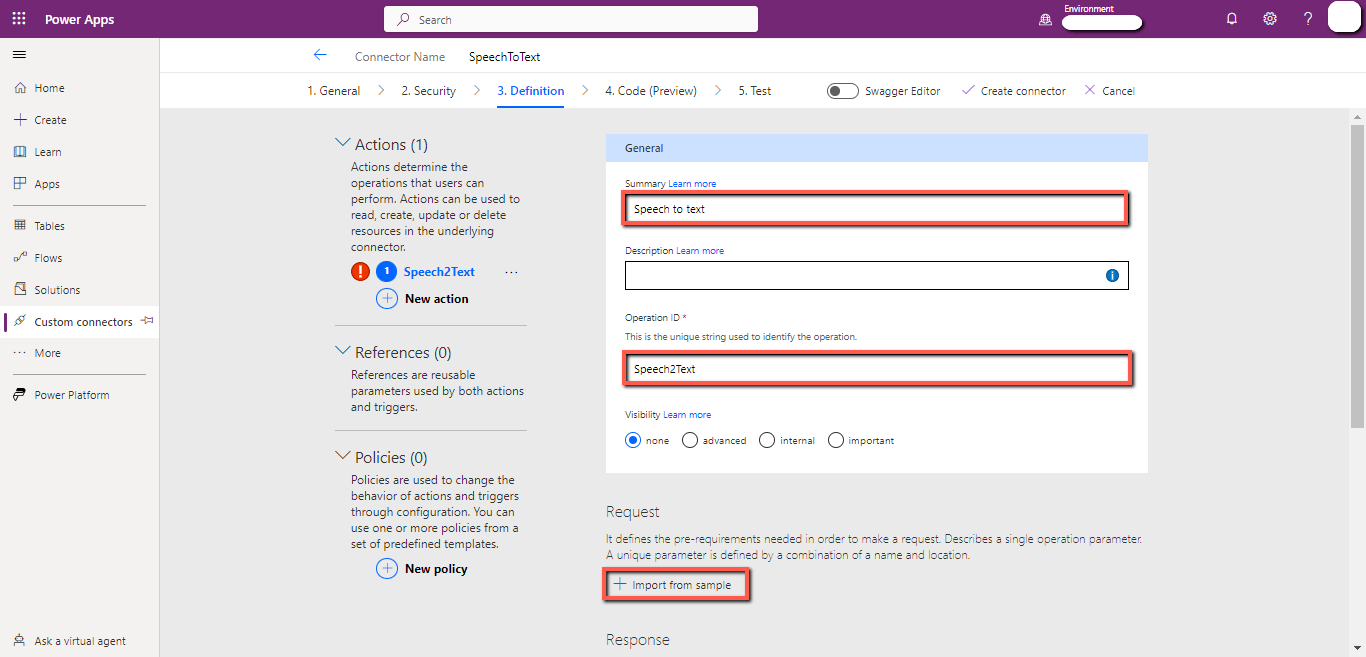Select the 'internal' visibility radio button
The image size is (1366, 657).
click(767, 440)
